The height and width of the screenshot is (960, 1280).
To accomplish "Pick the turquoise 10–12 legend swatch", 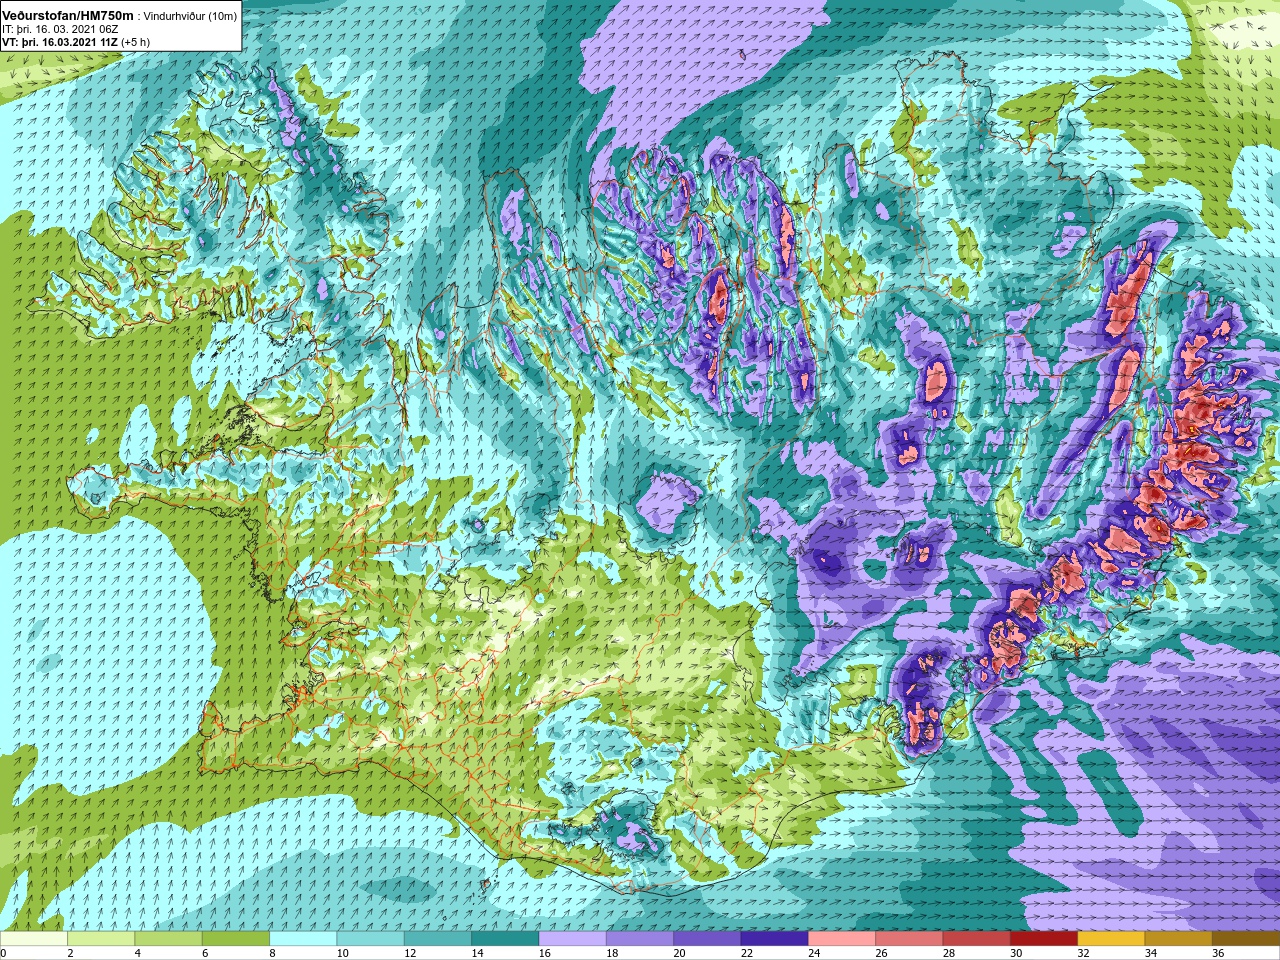I will coord(370,938).
